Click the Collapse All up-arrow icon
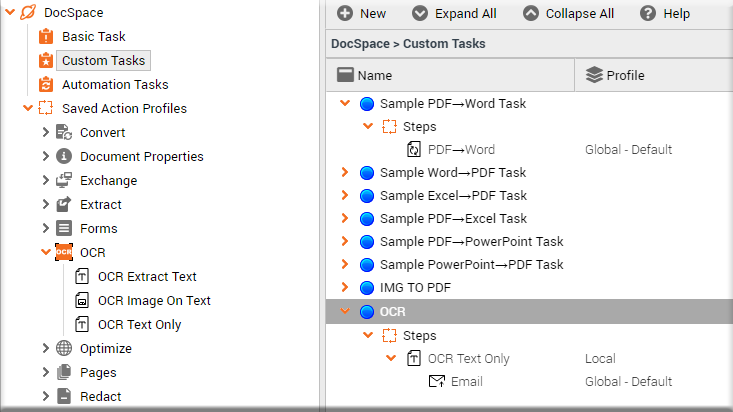 531,14
